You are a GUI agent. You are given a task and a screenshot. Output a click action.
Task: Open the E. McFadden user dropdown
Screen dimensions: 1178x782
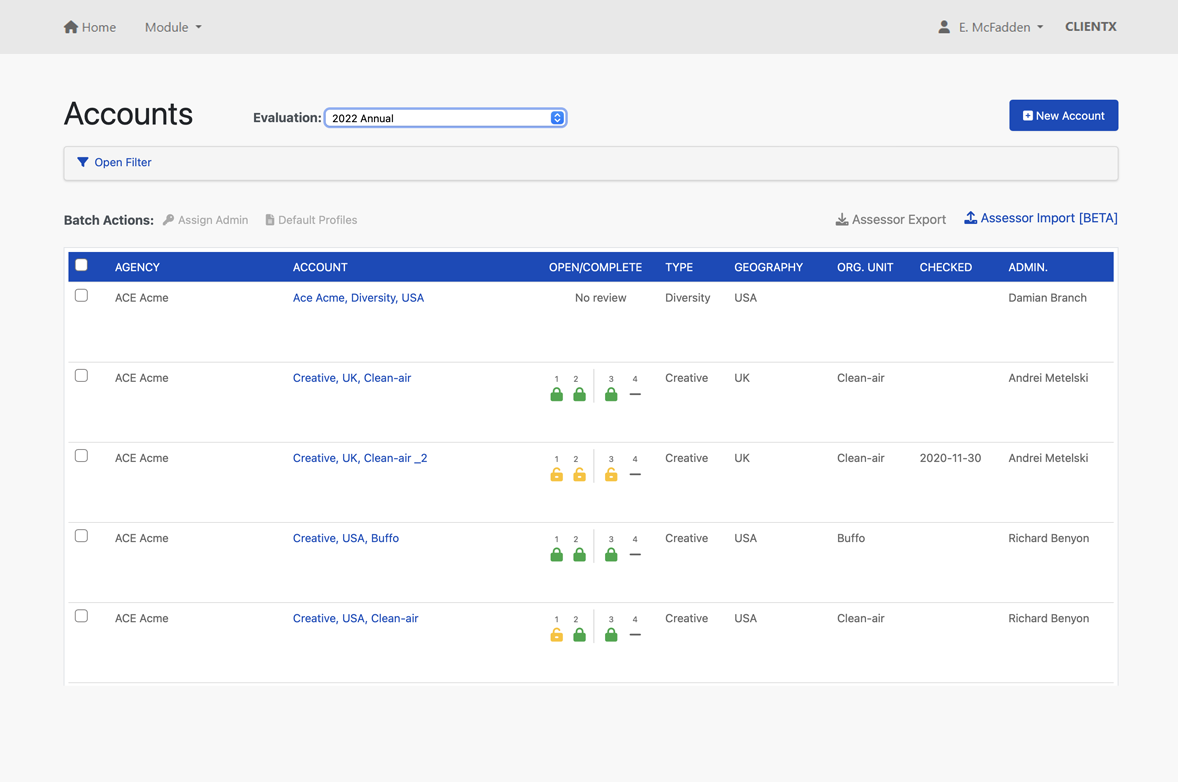pos(991,27)
